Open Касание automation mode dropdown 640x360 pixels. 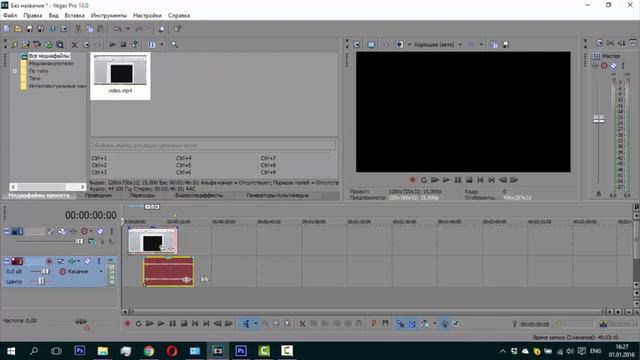(101, 271)
